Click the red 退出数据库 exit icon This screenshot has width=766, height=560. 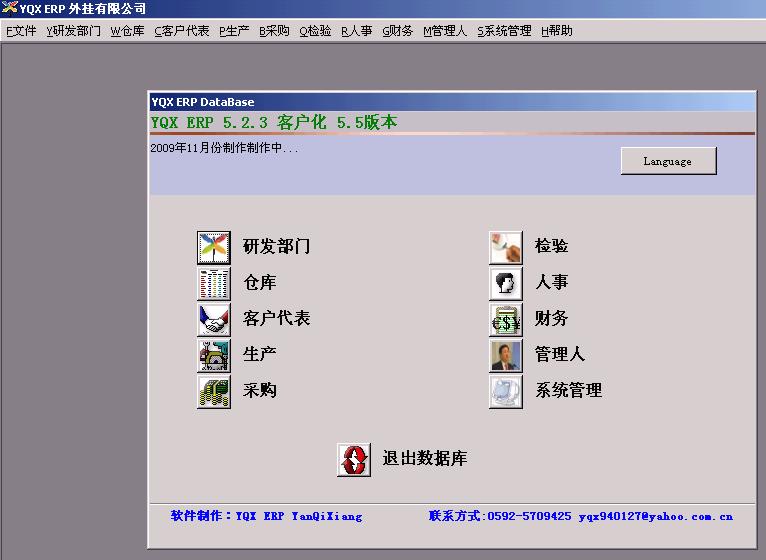click(x=354, y=459)
